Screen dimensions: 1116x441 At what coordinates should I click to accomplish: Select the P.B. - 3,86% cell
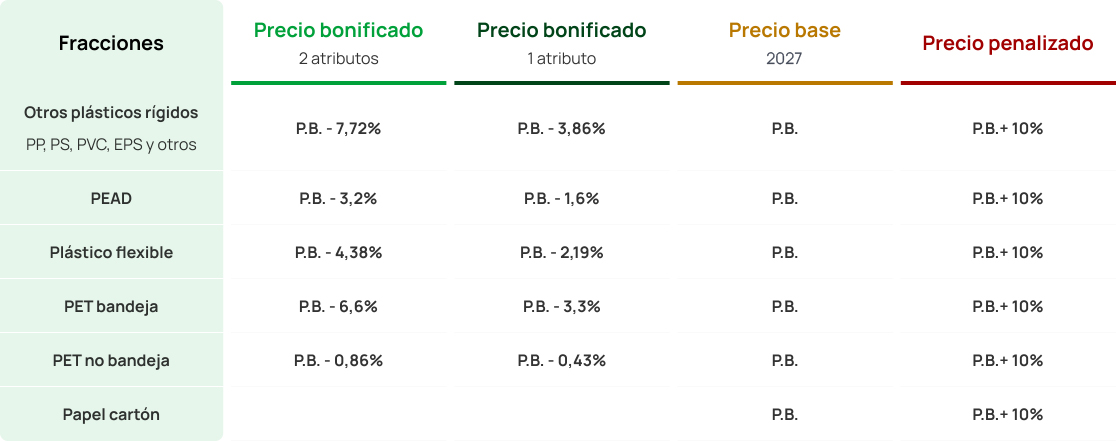click(x=562, y=129)
